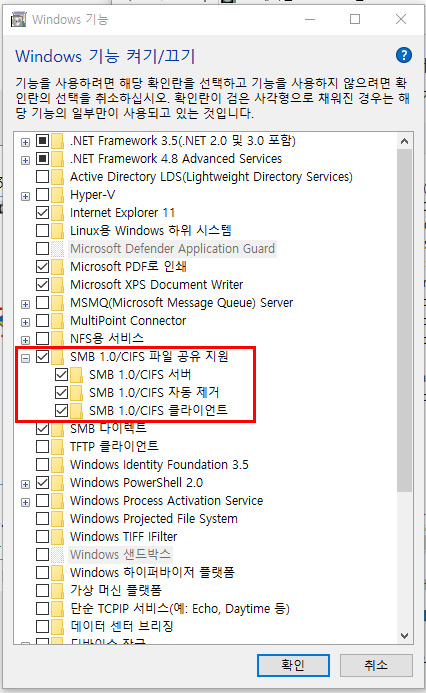Uncheck Microsoft XPS Document Writer

[x=42, y=285]
